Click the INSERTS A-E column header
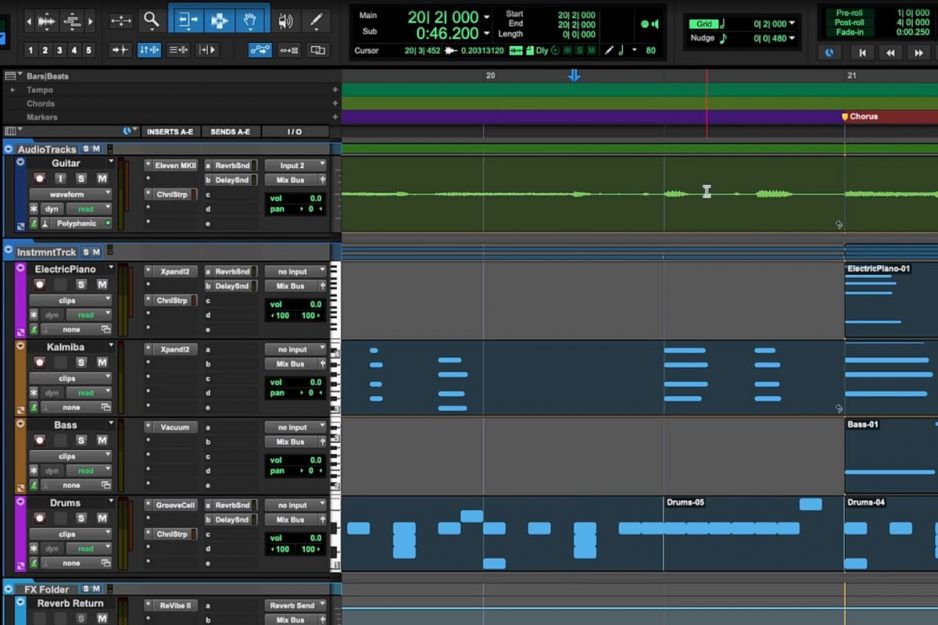The height and width of the screenshot is (625, 938). [x=169, y=132]
